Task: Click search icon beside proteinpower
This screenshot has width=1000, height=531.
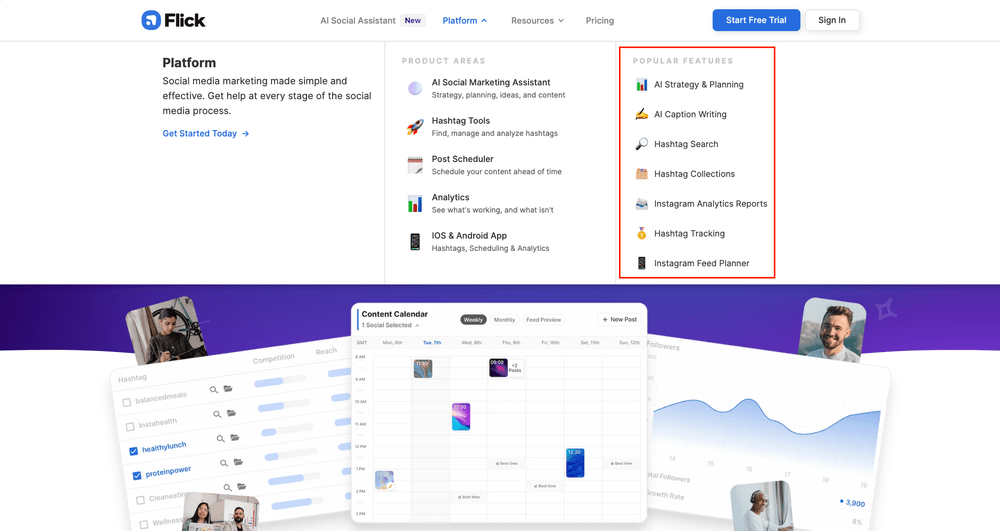Action: [x=224, y=463]
